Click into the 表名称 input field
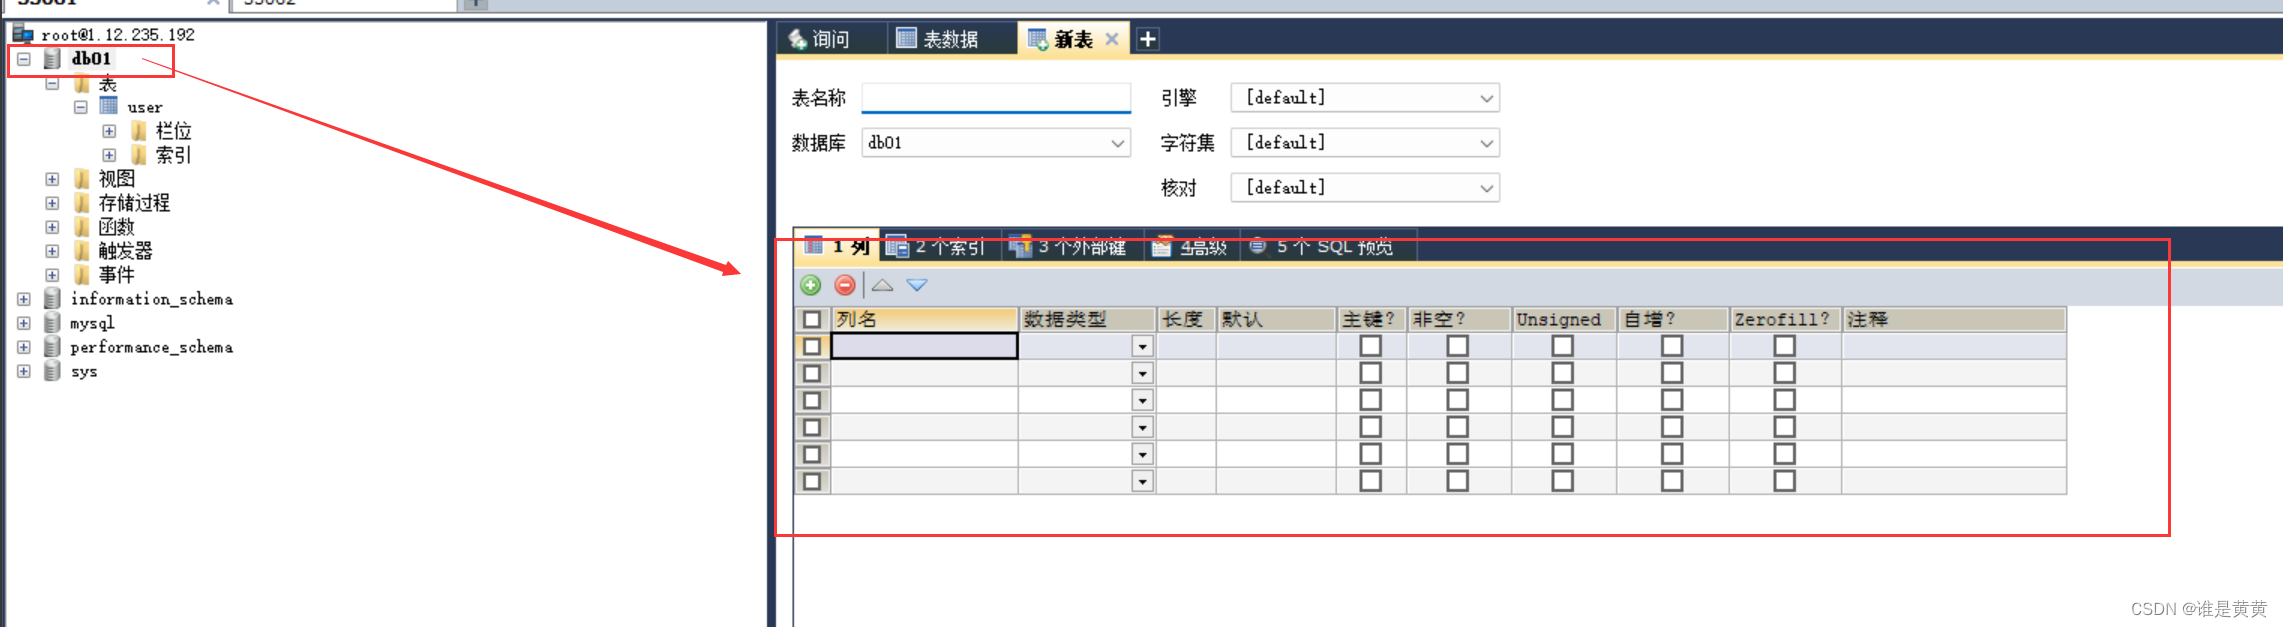The image size is (2283, 627). point(996,98)
